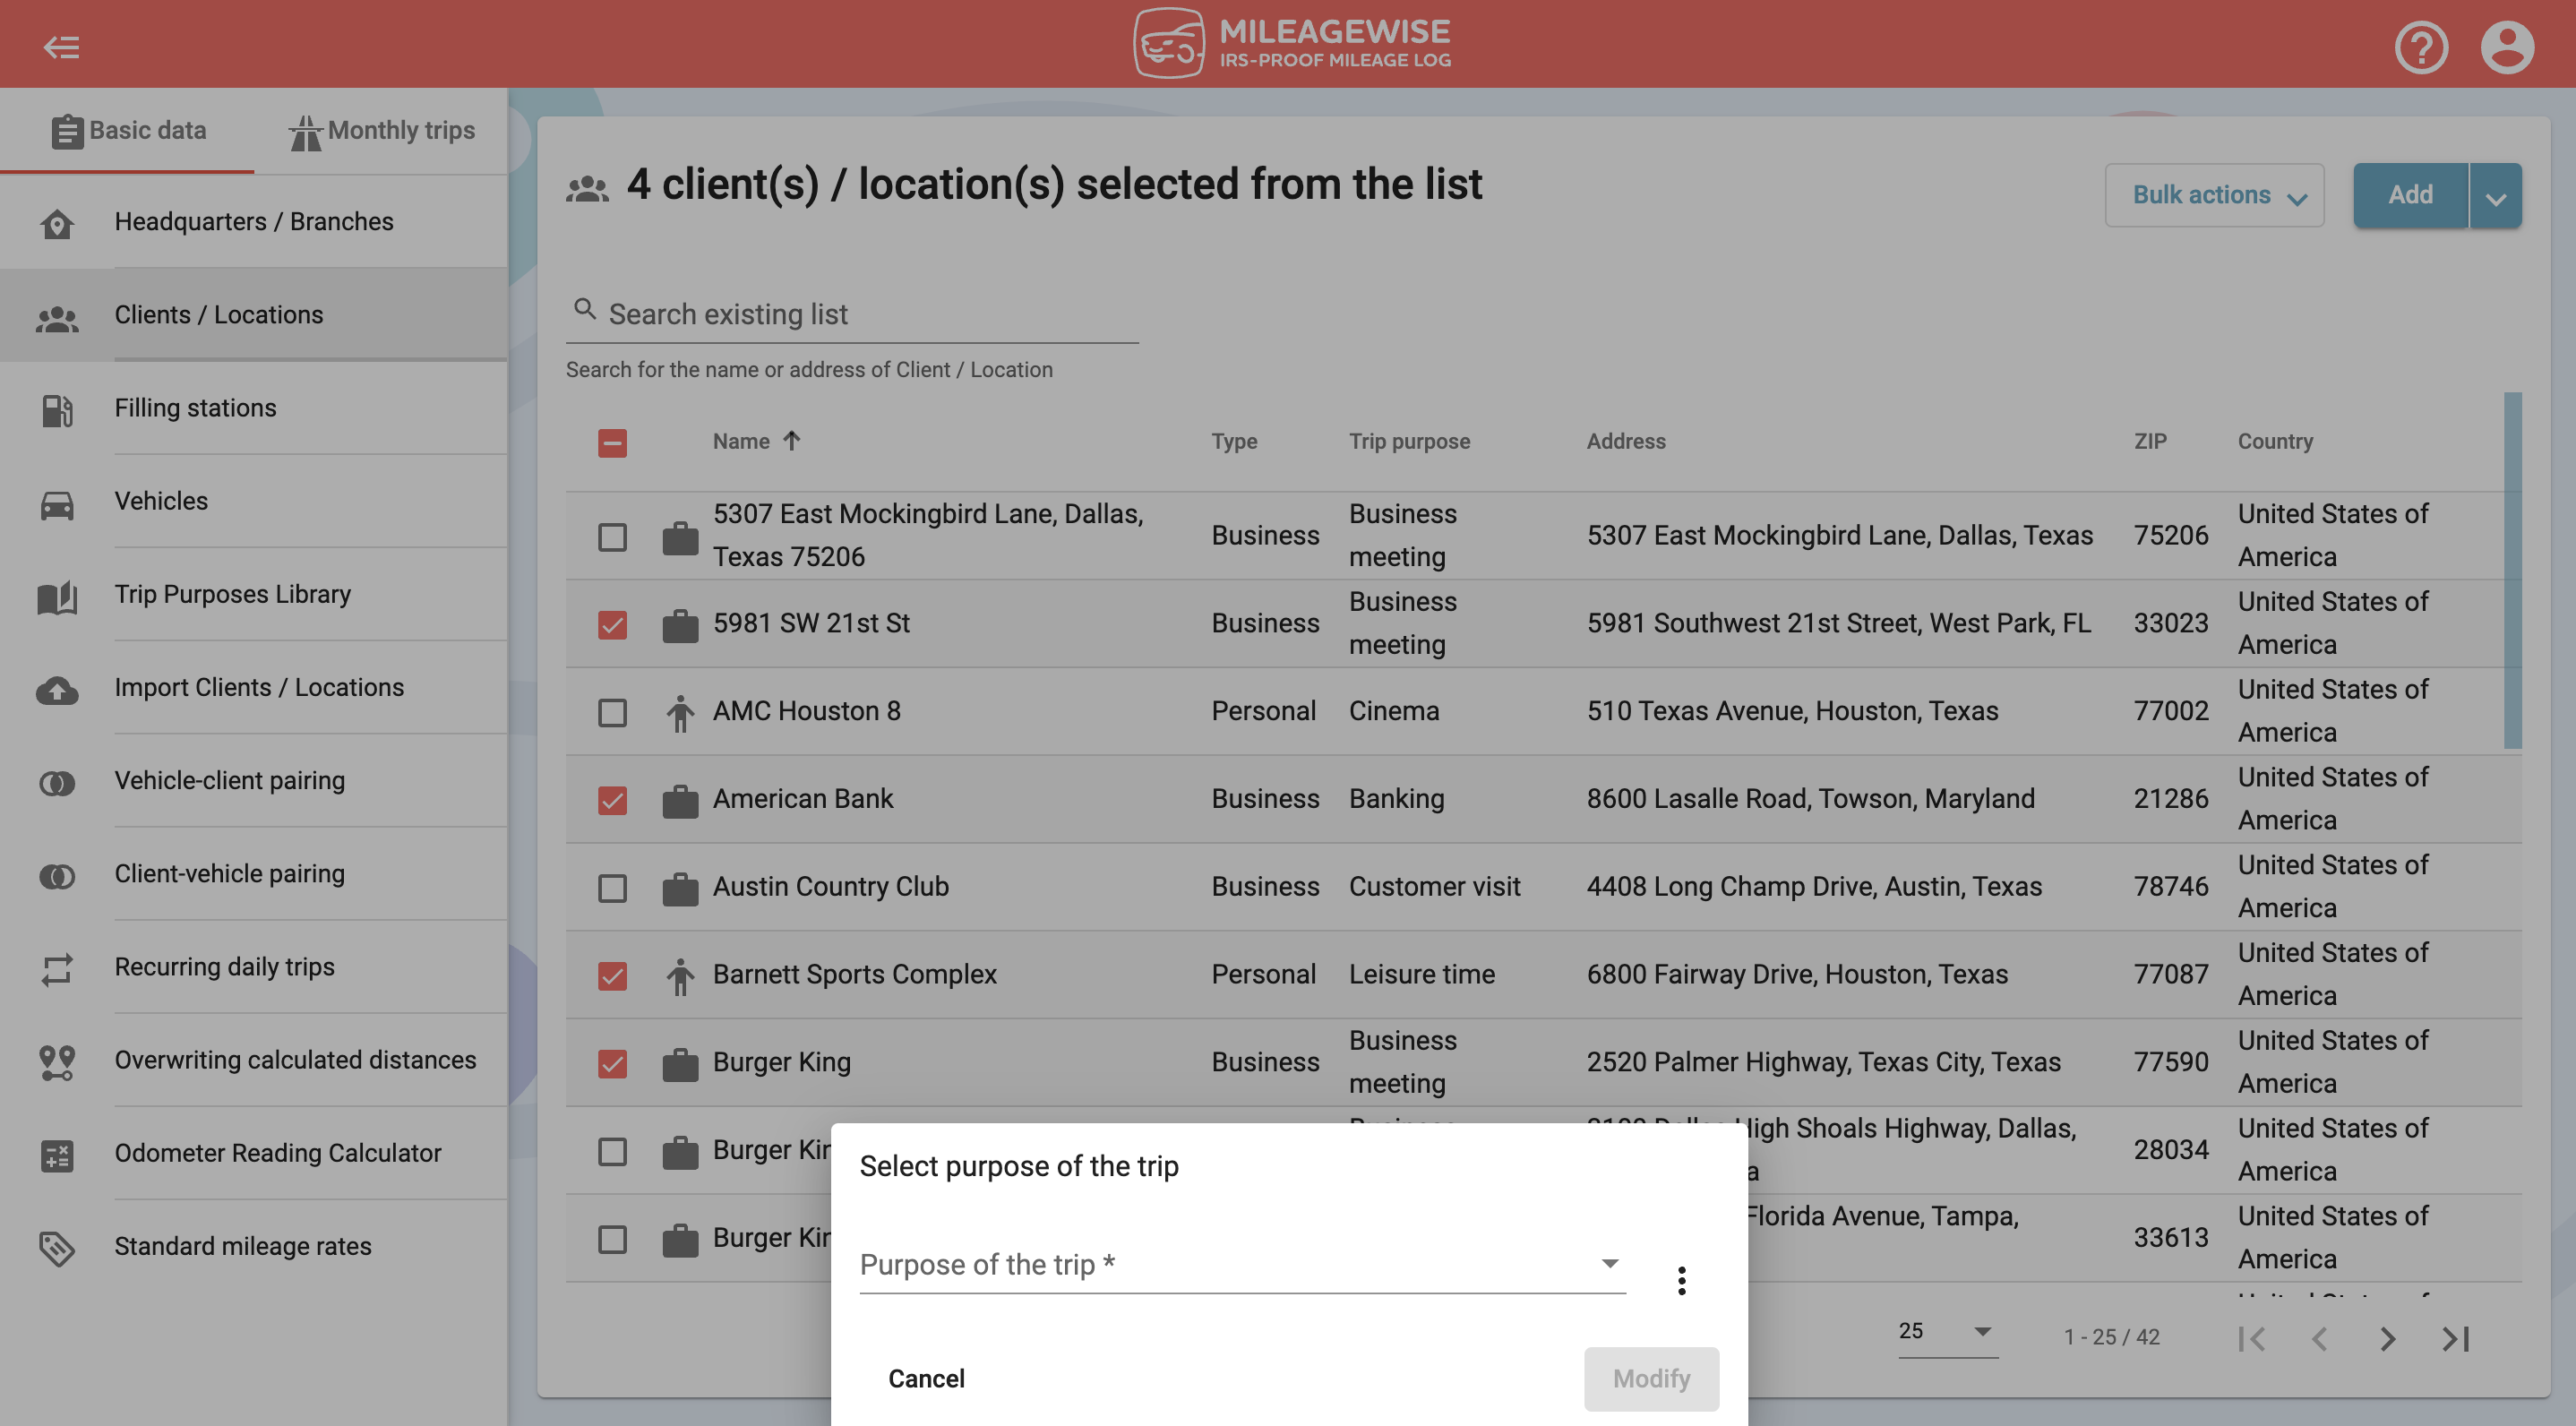
Task: Sort by the ZIP column header
Action: 2150,441
